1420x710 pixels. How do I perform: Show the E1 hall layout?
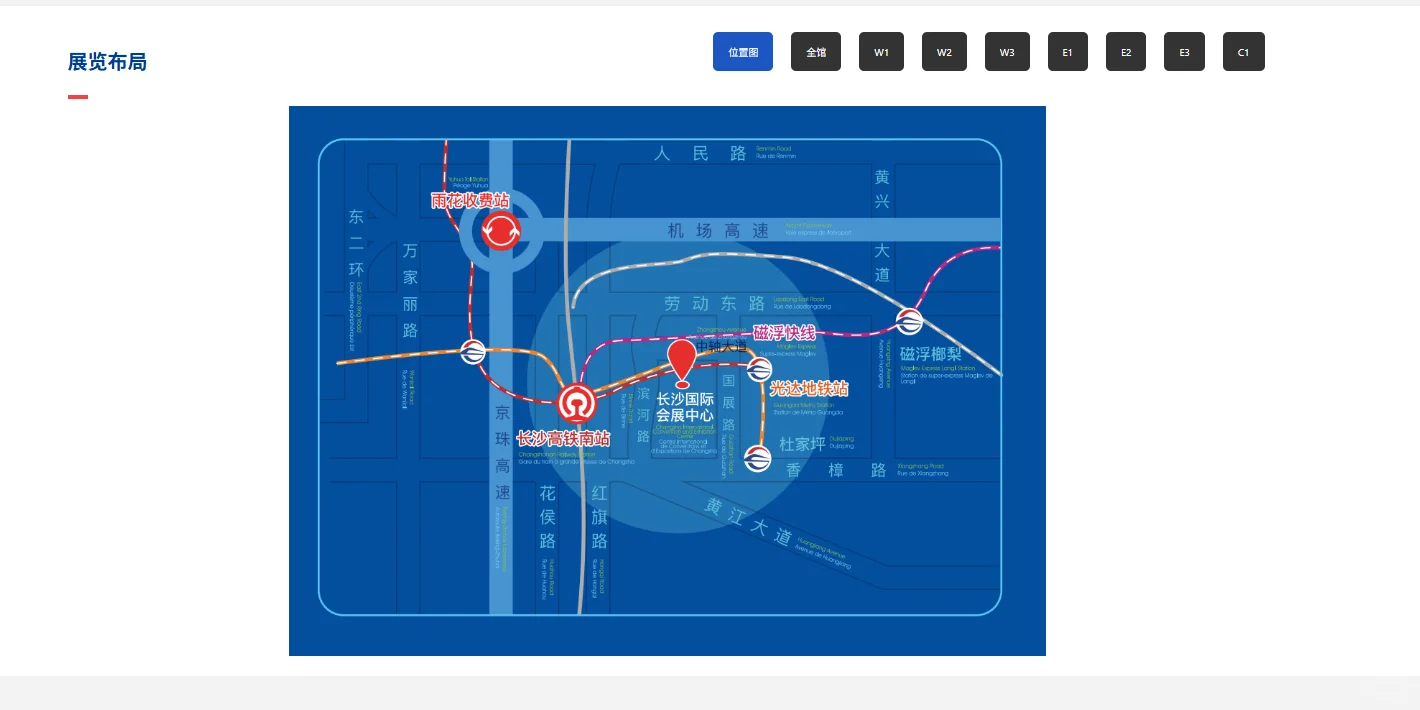[x=1068, y=52]
